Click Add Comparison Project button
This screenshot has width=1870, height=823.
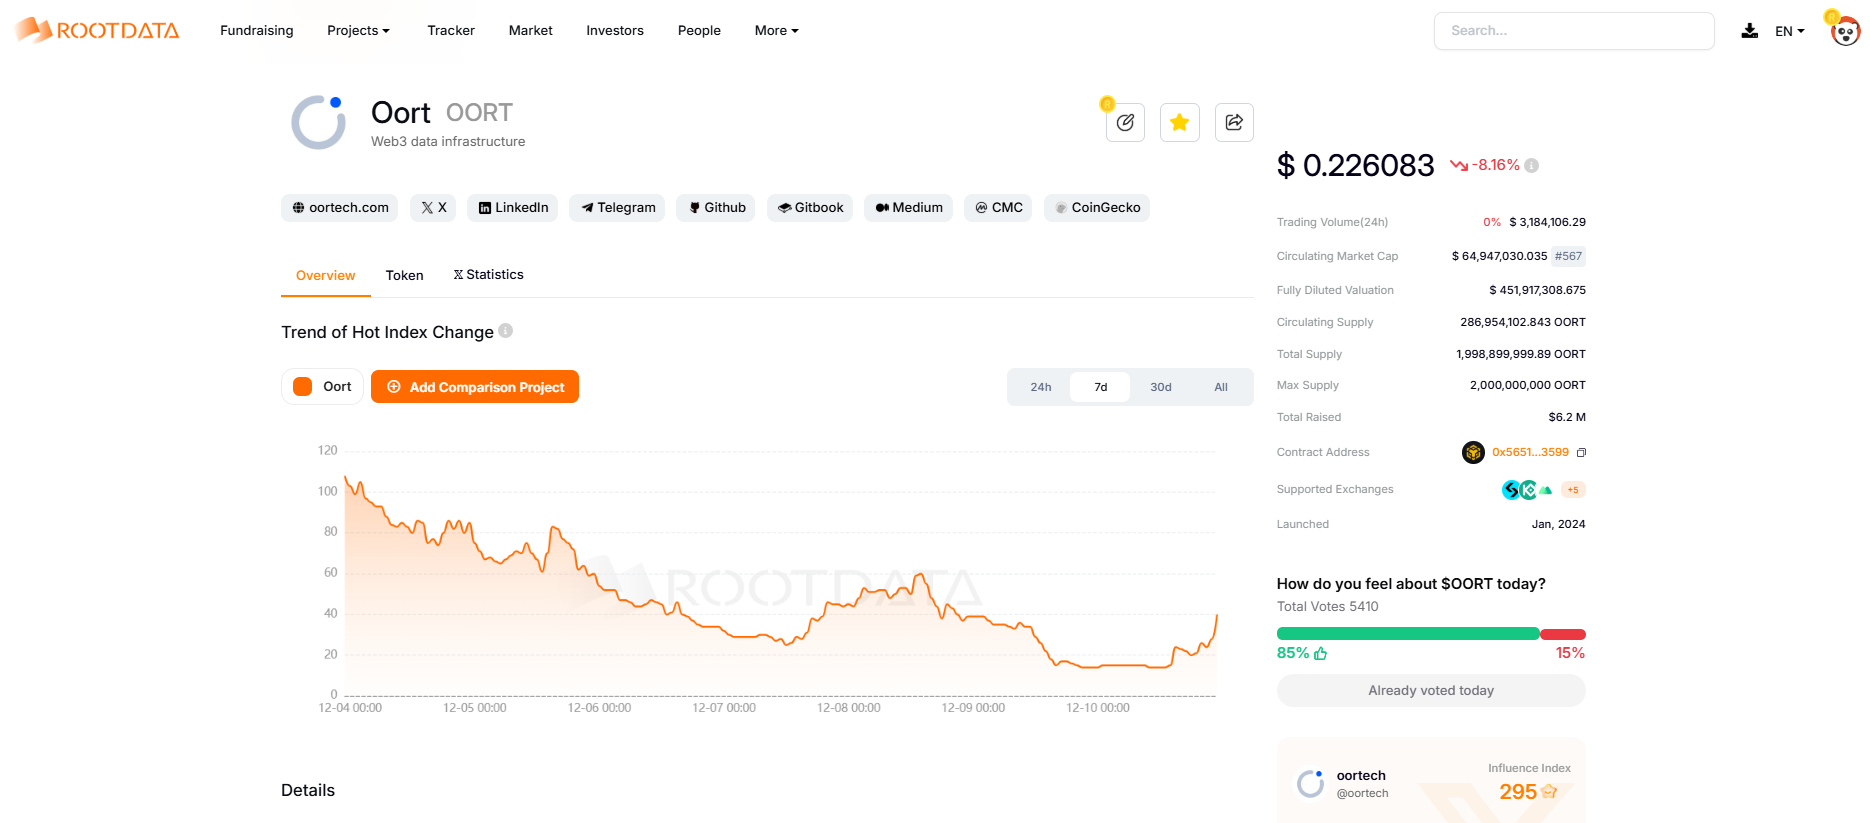point(475,387)
